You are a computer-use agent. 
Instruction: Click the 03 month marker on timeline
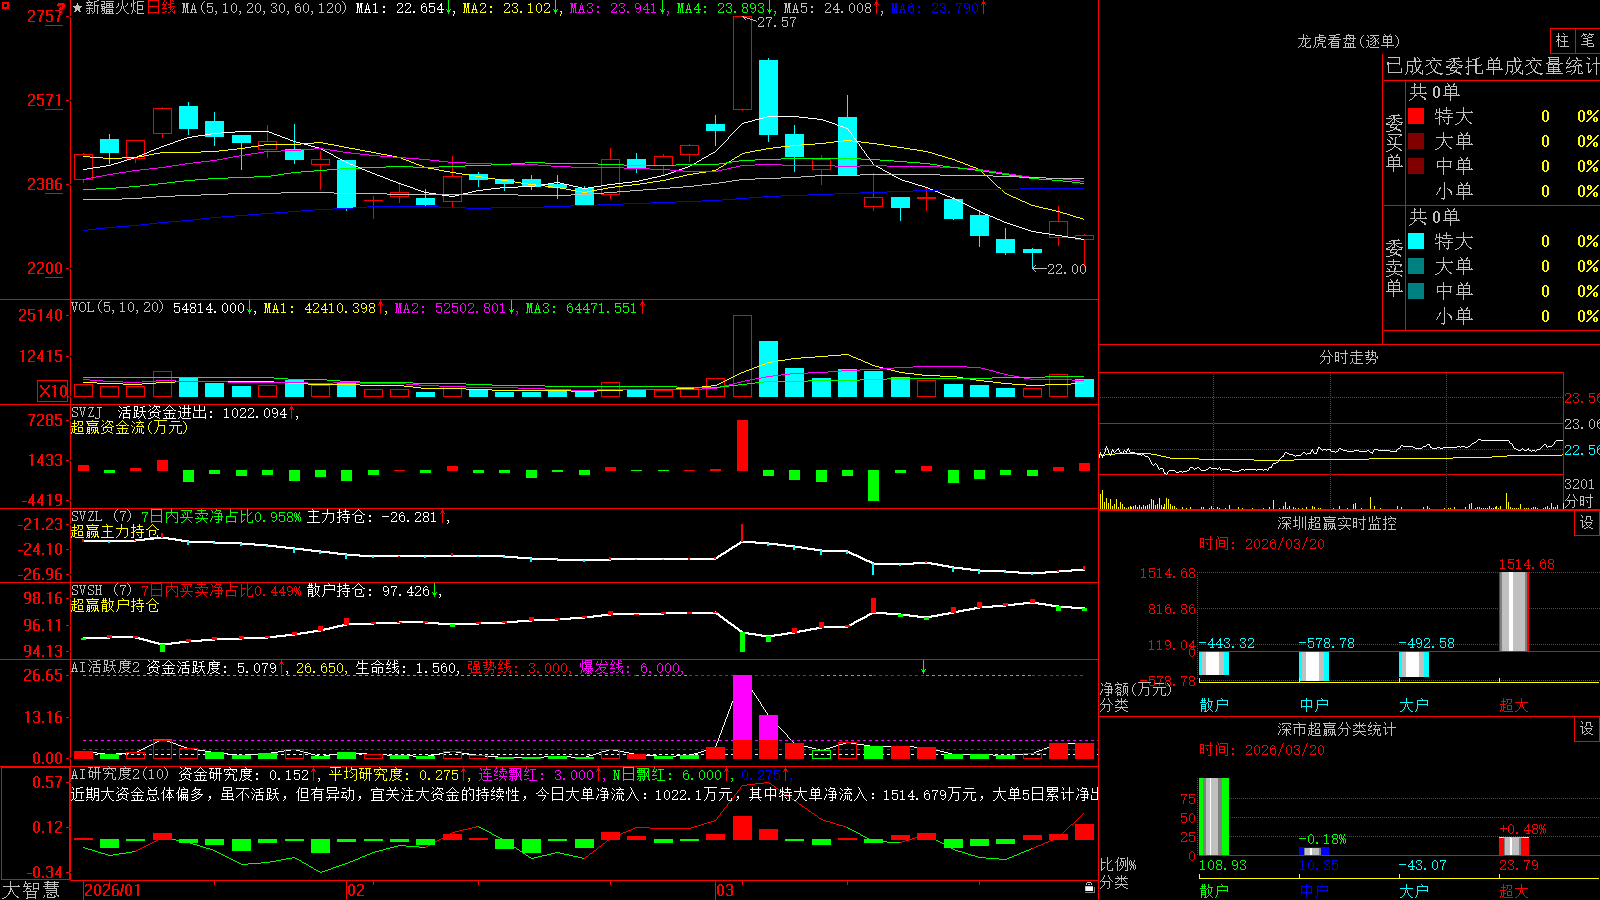click(x=725, y=890)
